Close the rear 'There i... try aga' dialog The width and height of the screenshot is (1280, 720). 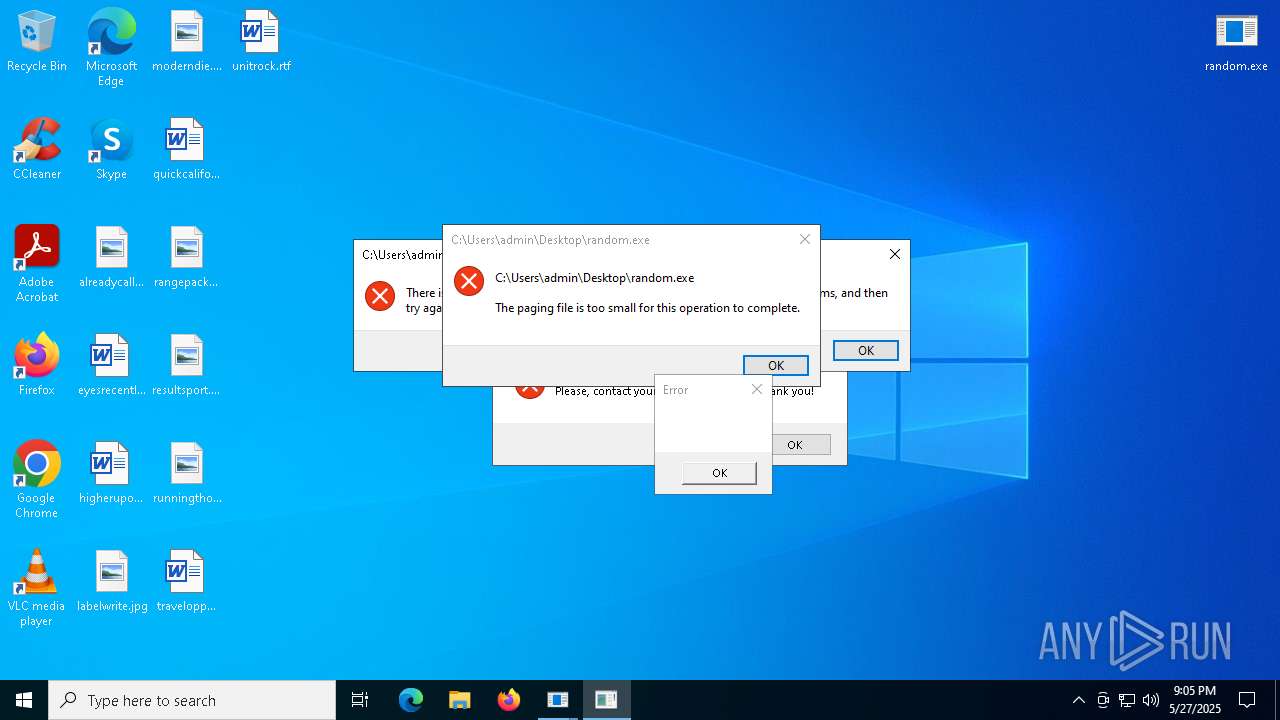(x=895, y=254)
